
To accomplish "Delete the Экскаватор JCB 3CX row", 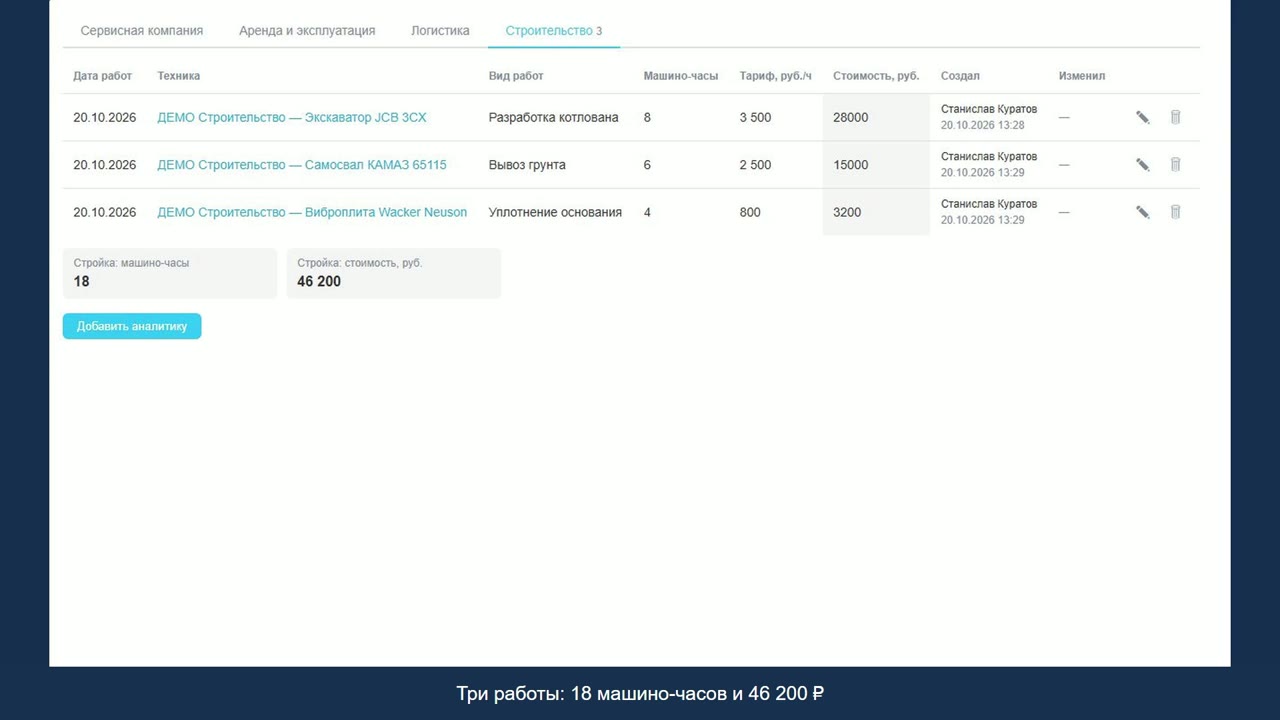I will (x=1175, y=117).
